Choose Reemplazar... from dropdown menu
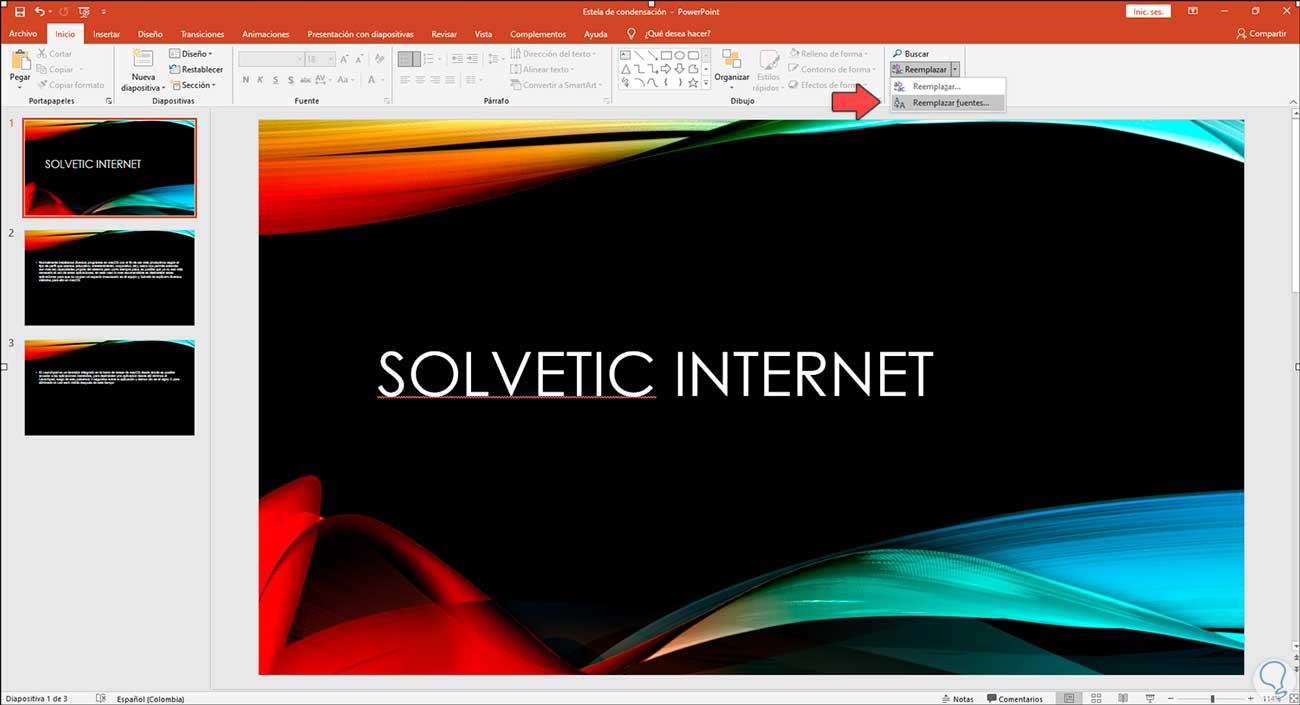Viewport: 1300px width, 705px height. point(946,87)
